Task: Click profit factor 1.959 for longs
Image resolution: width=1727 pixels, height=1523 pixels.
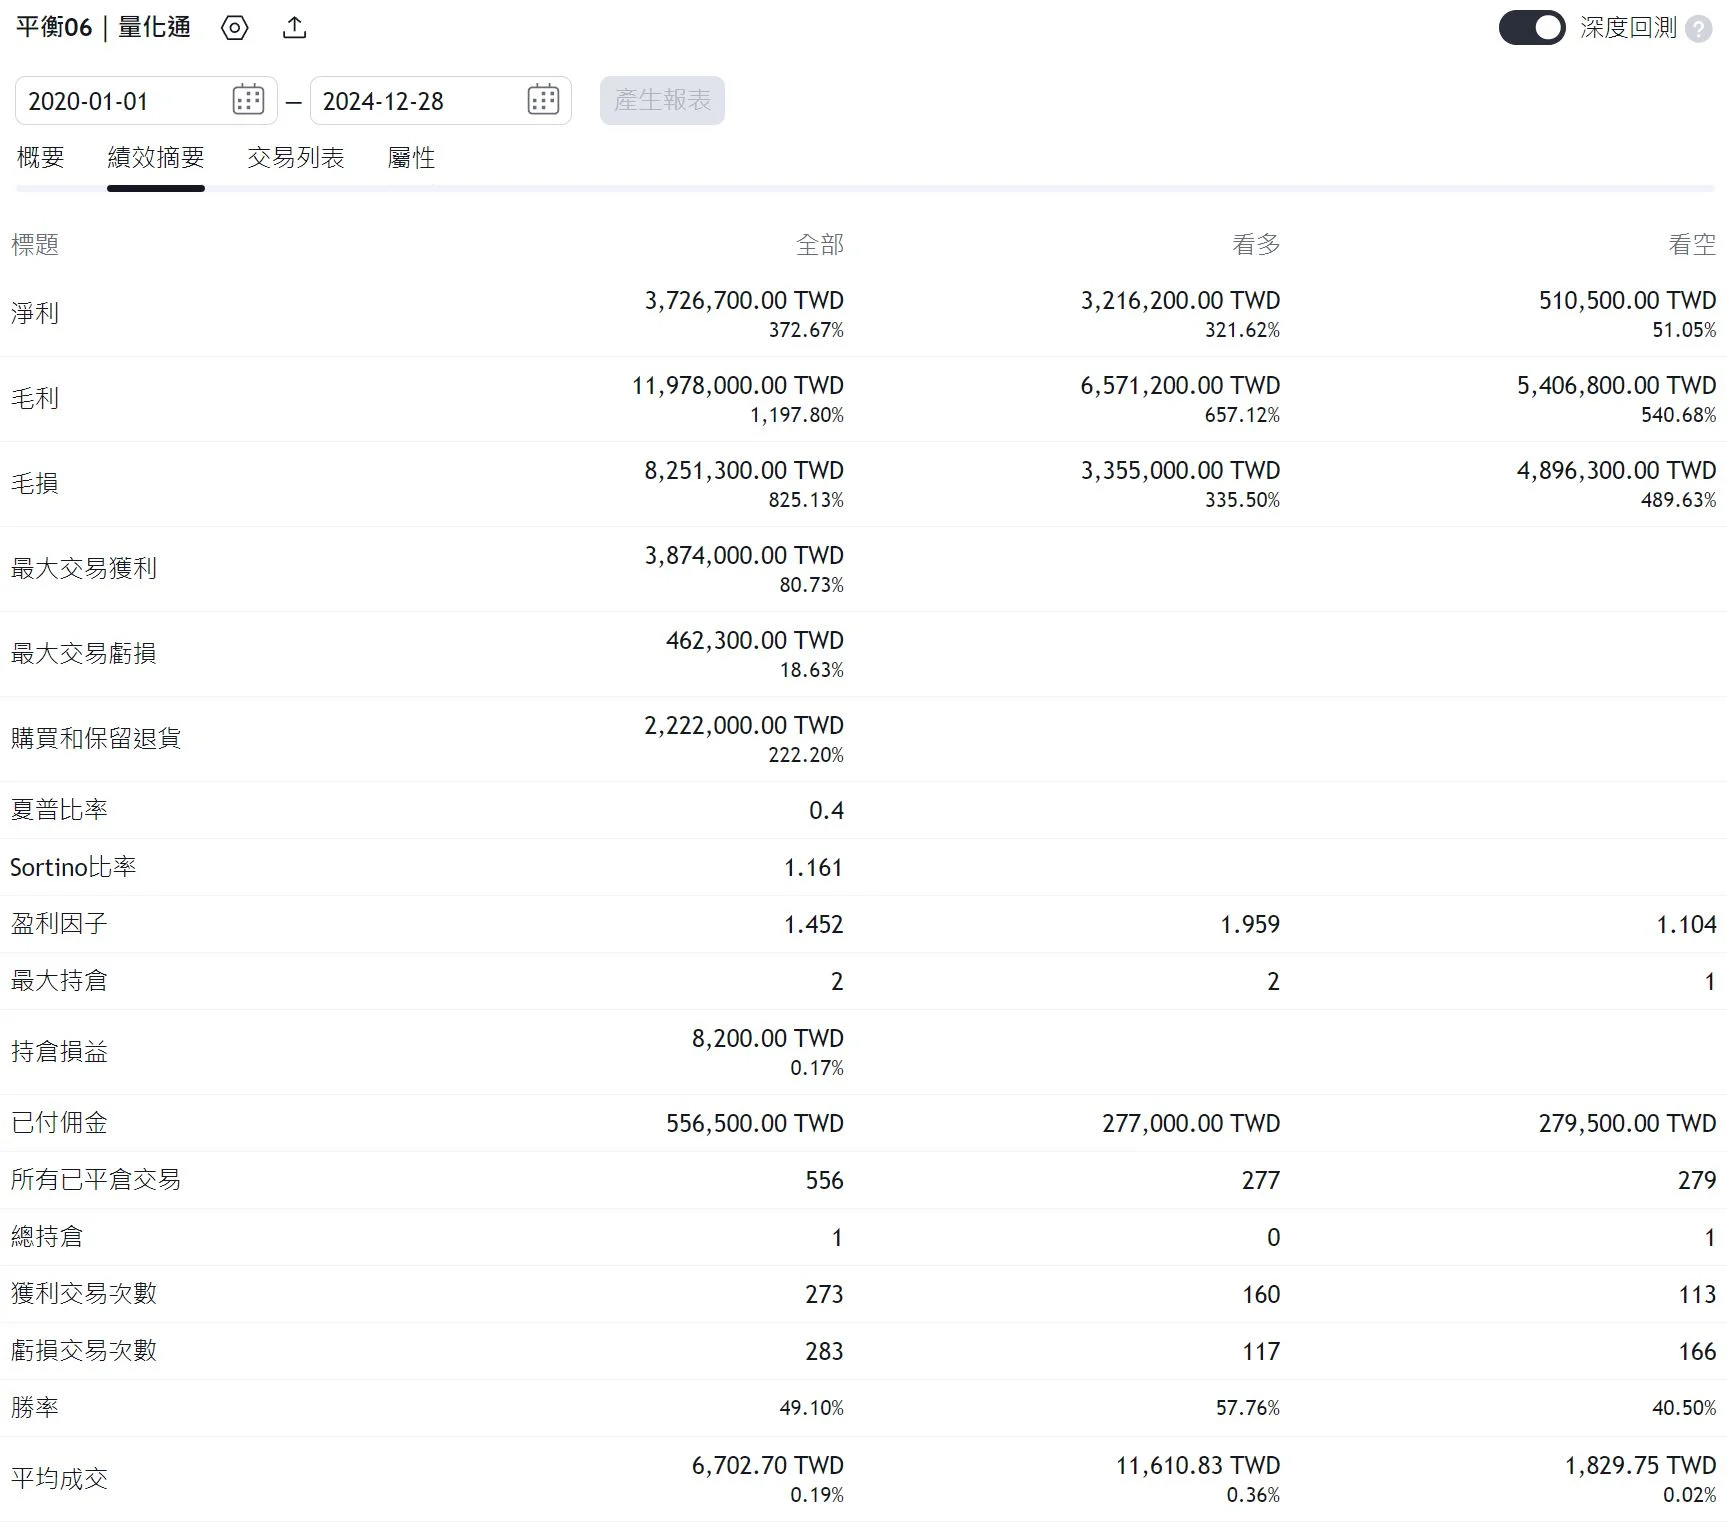Action: click(1250, 925)
